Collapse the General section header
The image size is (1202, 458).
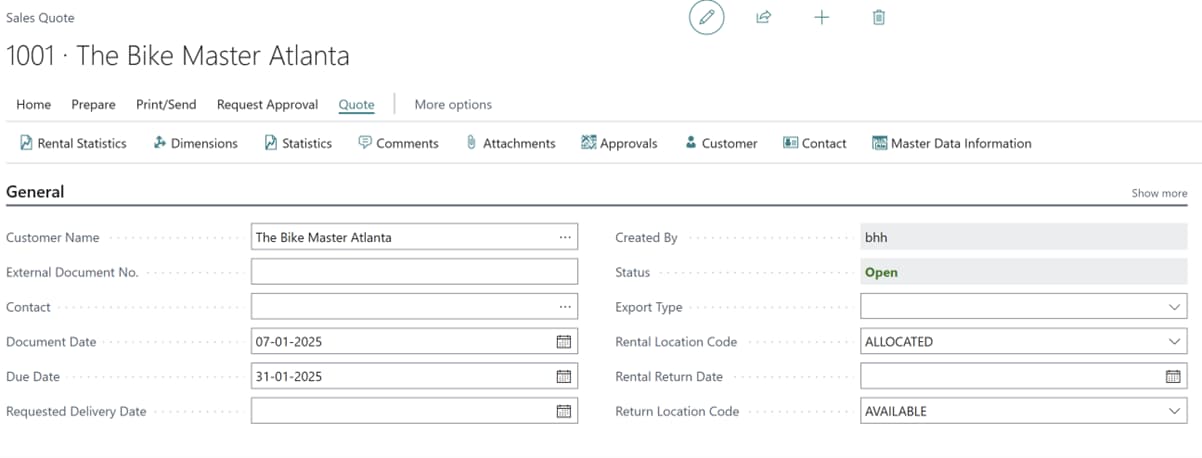click(x=35, y=192)
